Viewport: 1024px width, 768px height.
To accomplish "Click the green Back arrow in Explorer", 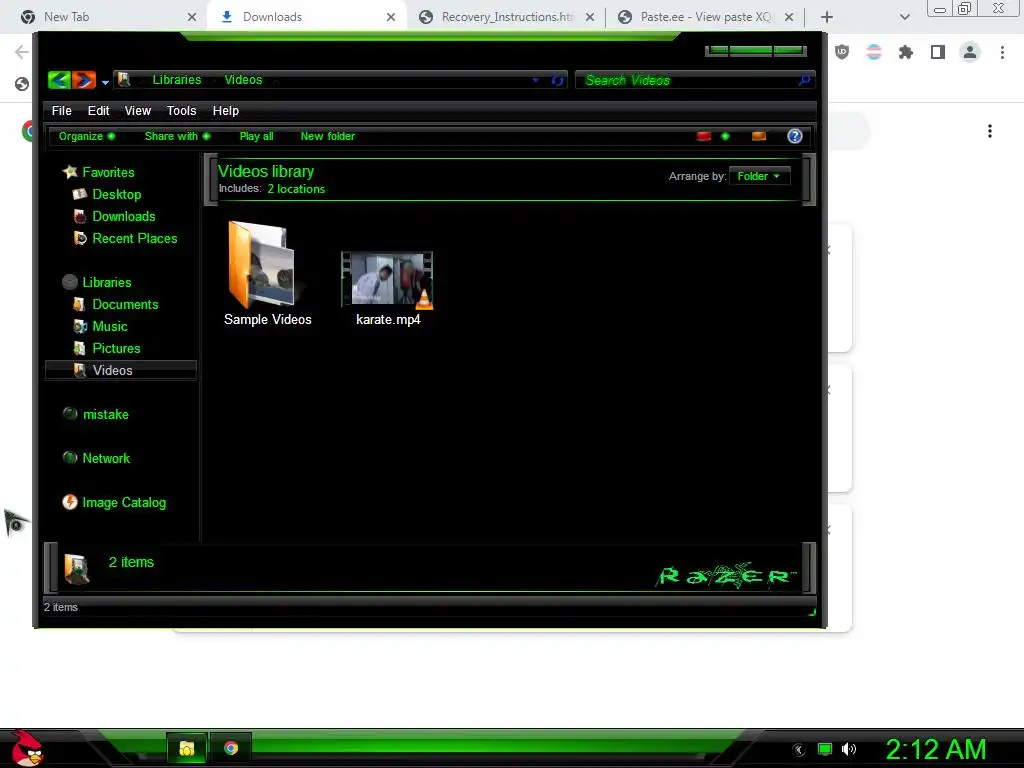I will (x=59, y=80).
